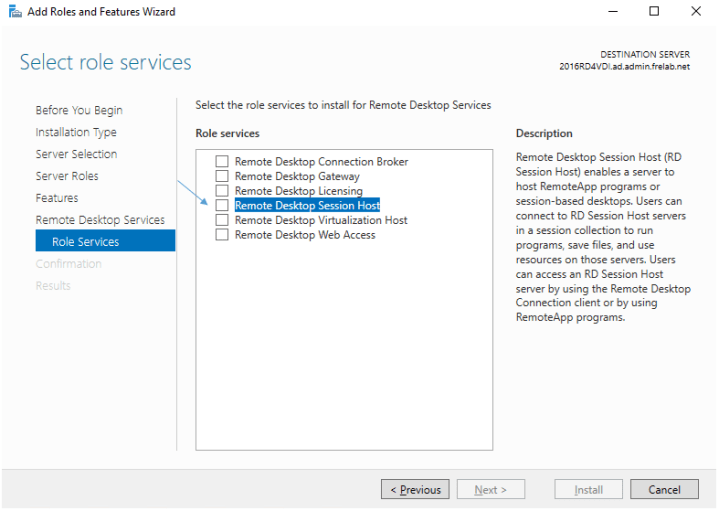Close the Add Roles and Features Wizard
The height and width of the screenshot is (511, 719).
click(x=696, y=11)
